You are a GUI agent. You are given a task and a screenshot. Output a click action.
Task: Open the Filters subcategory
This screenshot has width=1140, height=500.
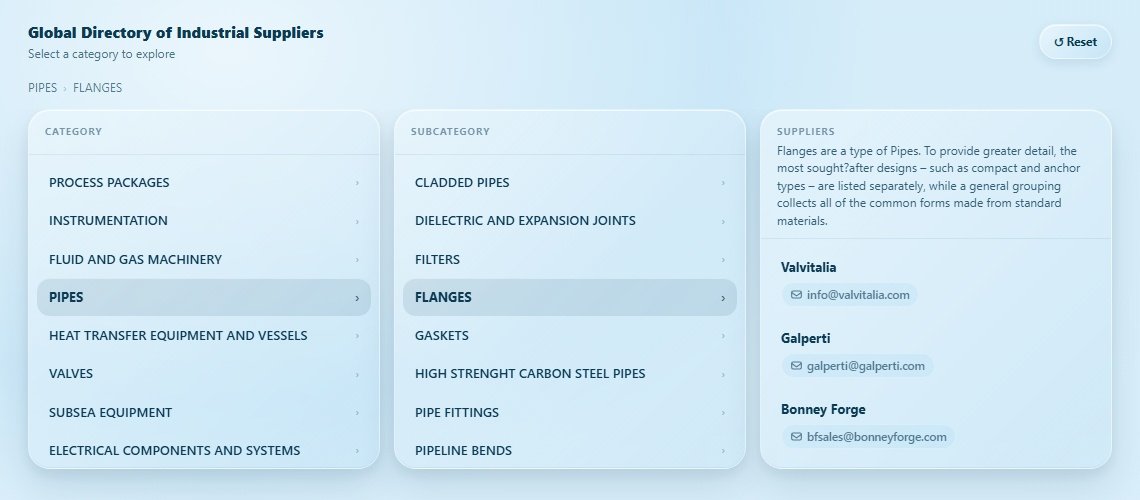(437, 260)
